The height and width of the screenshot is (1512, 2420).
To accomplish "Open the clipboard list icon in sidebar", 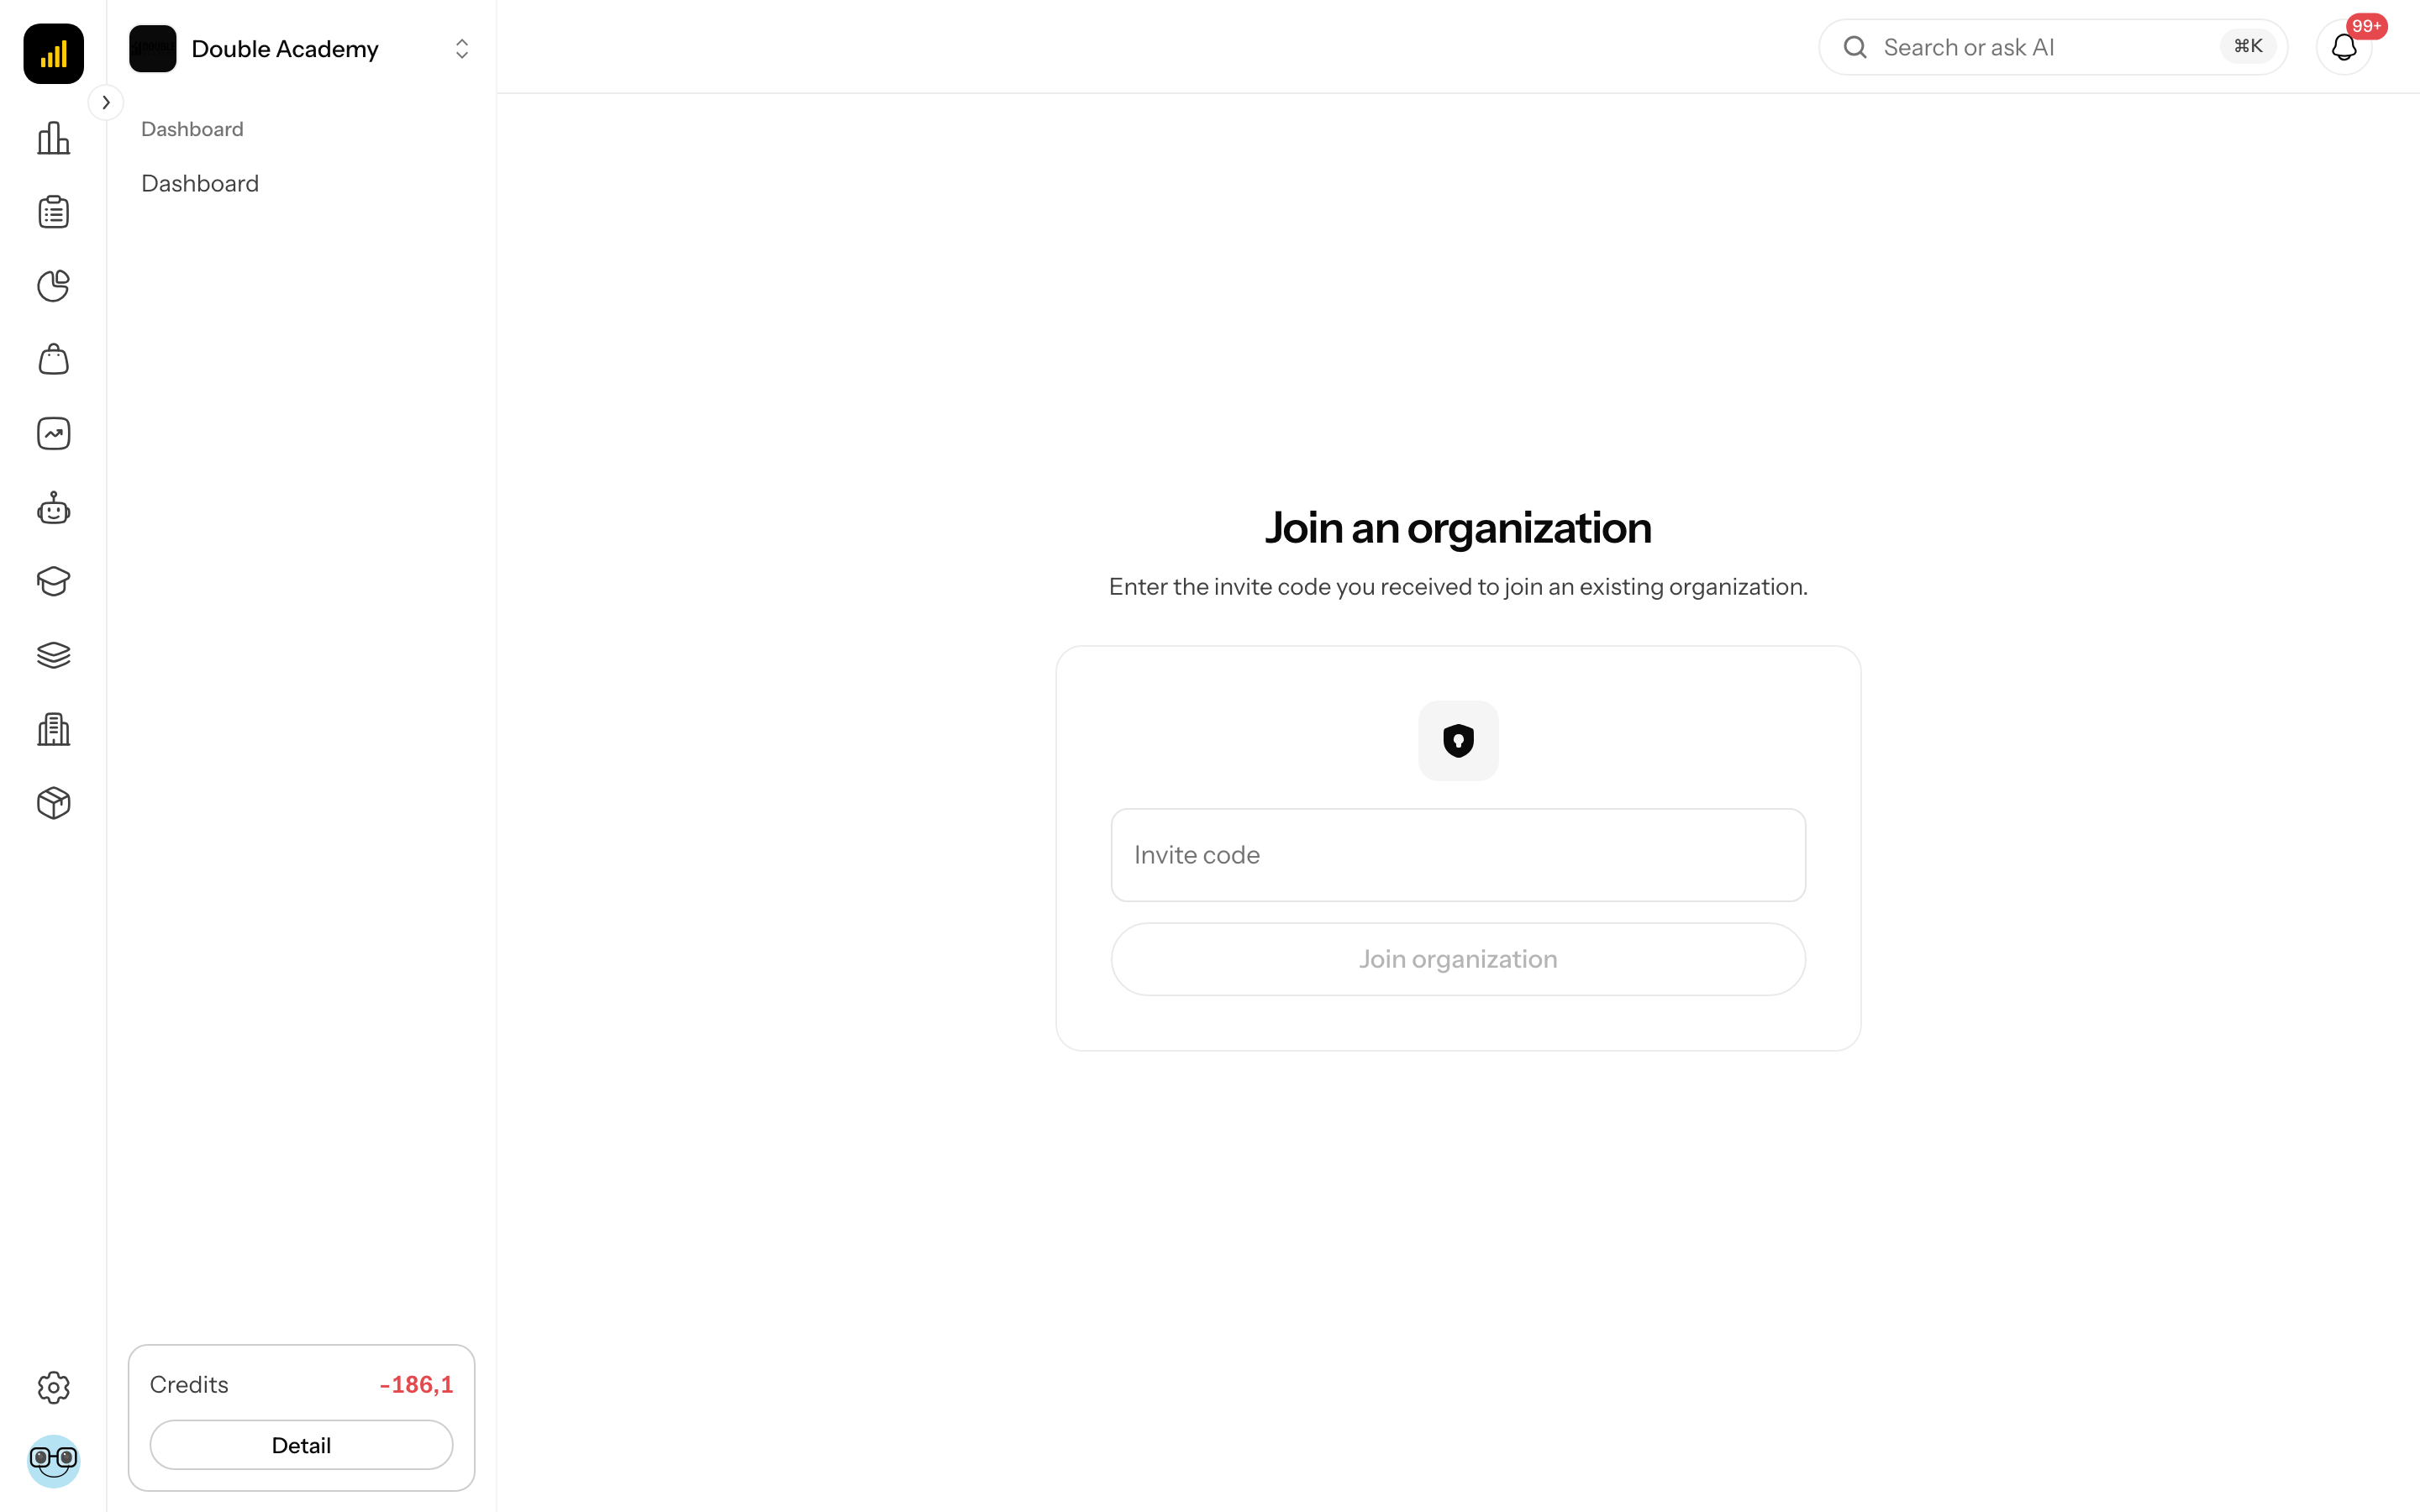I will coord(53,212).
